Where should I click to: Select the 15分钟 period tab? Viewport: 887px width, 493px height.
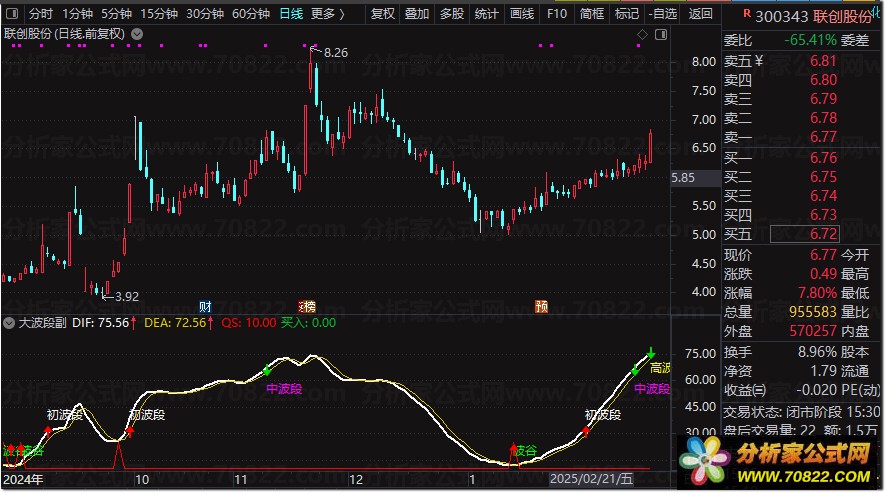click(159, 14)
